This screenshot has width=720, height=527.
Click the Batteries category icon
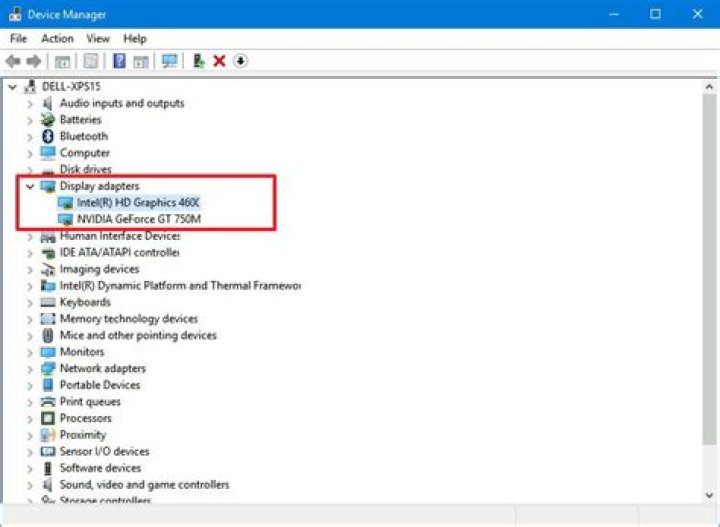[x=48, y=120]
